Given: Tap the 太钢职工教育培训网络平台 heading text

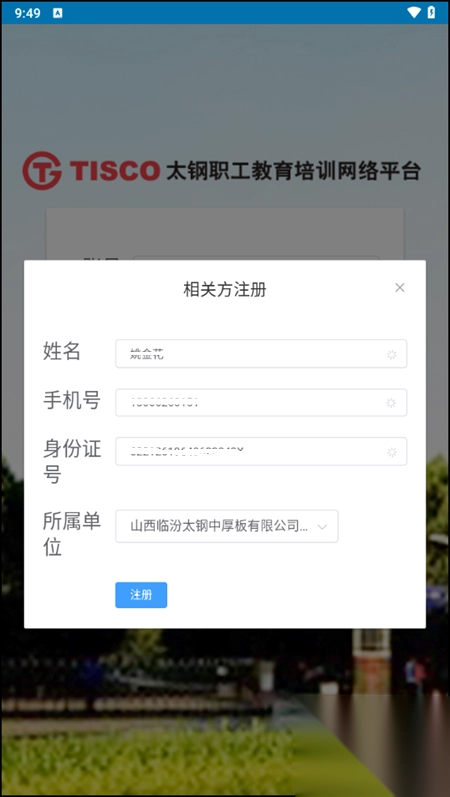Looking at the screenshot, I should [294, 171].
